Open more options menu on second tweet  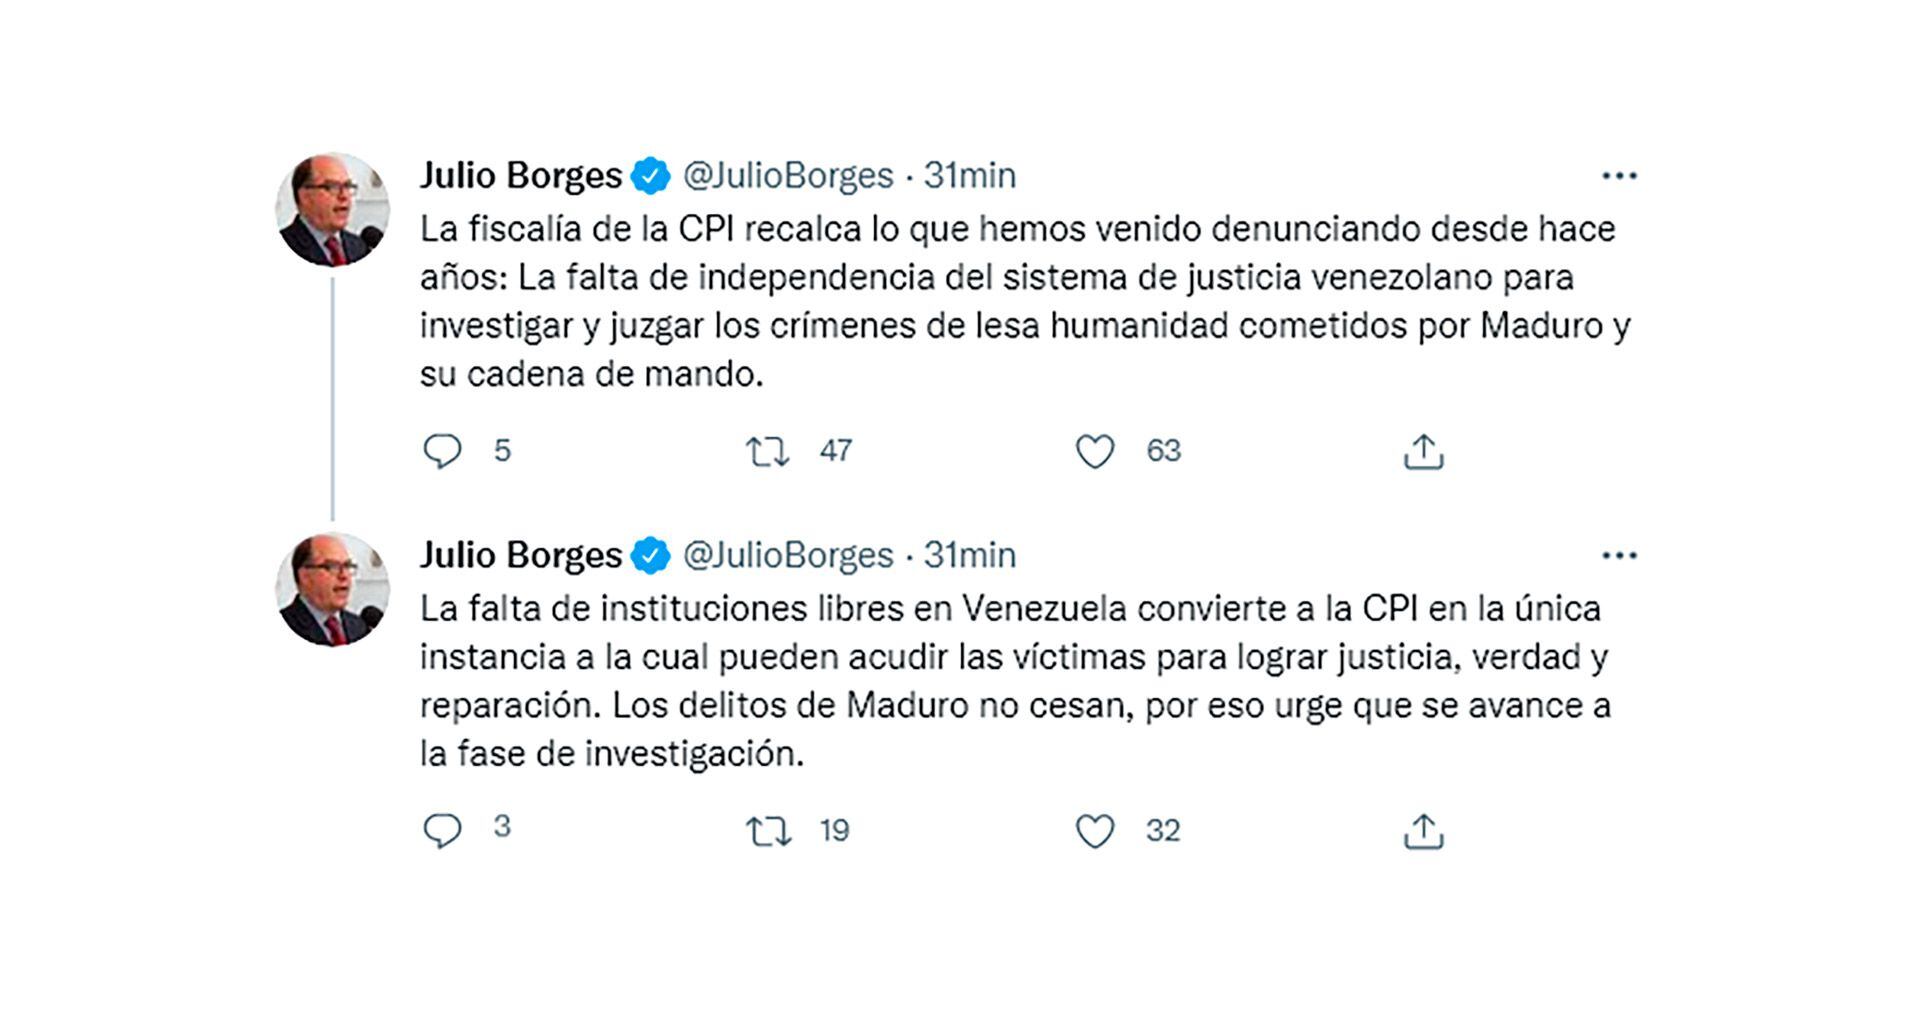[x=1619, y=555]
